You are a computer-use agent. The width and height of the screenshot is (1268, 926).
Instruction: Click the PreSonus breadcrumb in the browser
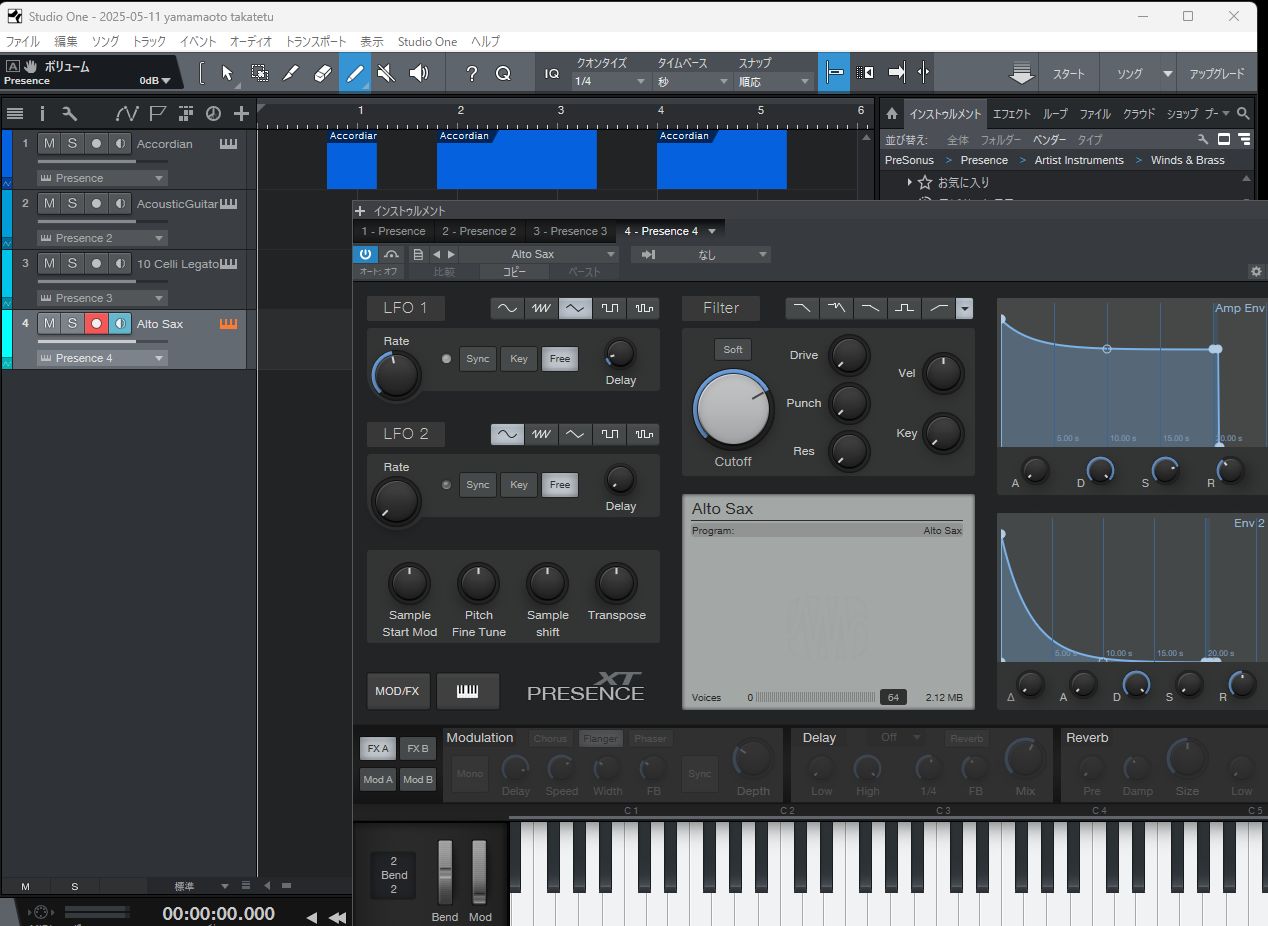[x=909, y=160]
